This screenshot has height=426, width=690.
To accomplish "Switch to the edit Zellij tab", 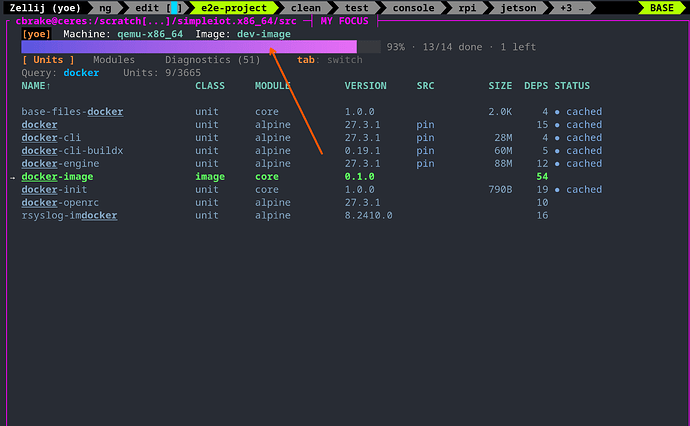I will click(158, 8).
